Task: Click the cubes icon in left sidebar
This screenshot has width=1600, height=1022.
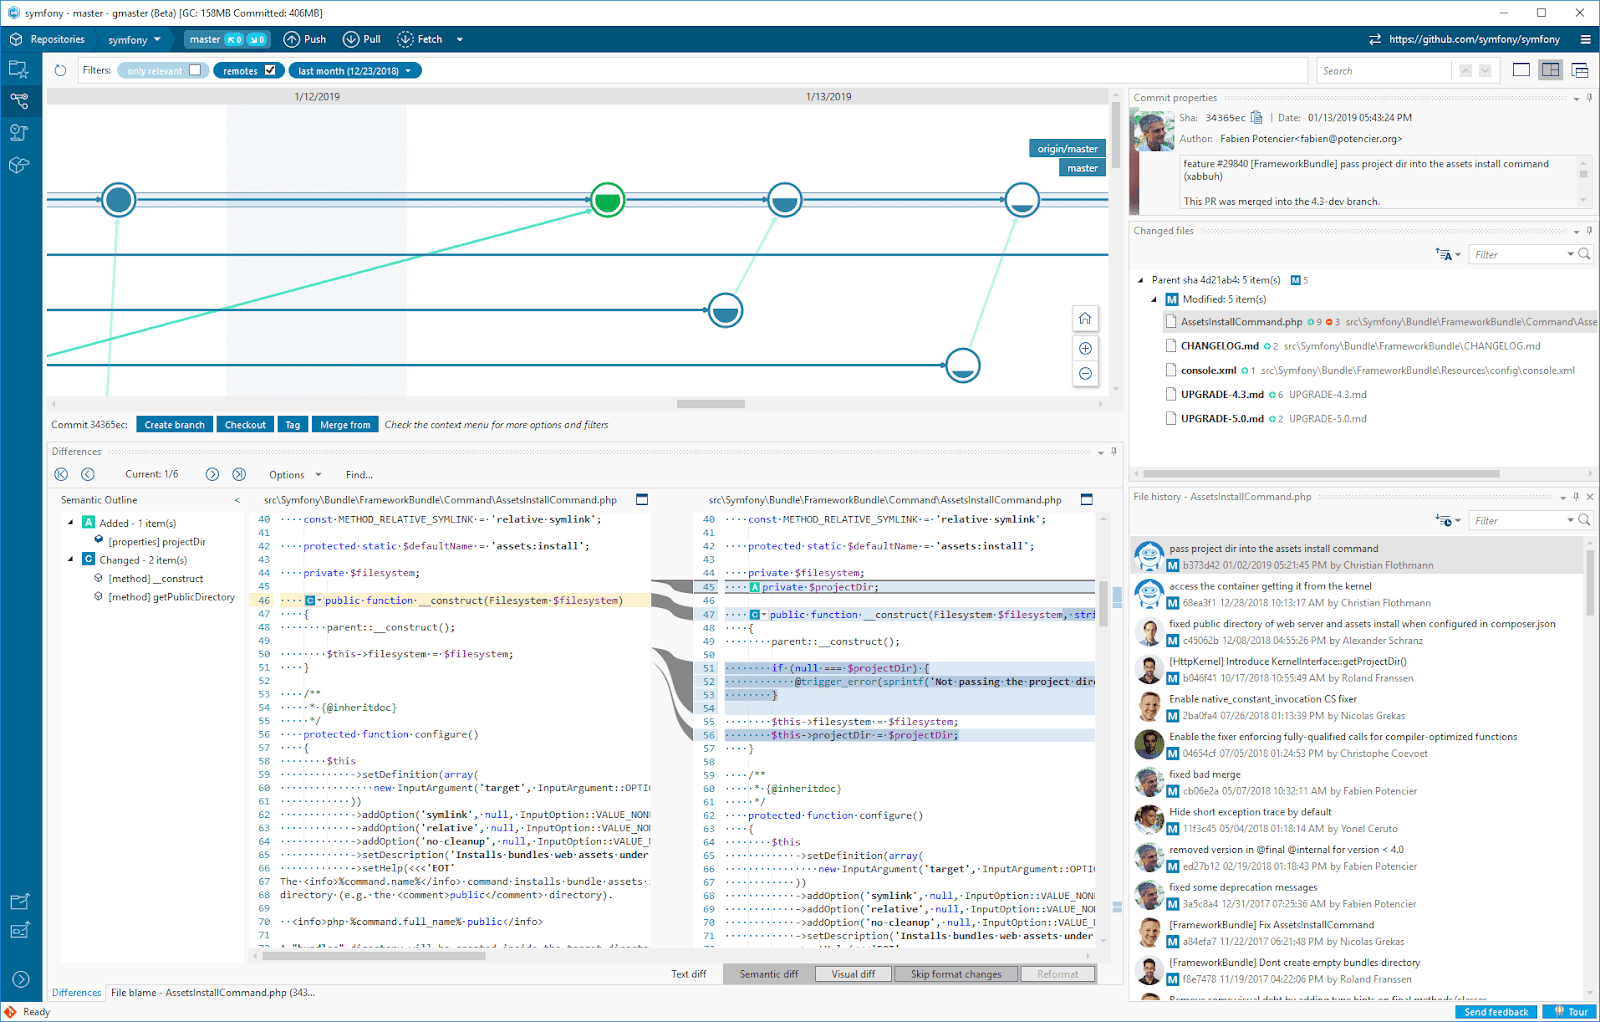Action: [19, 165]
